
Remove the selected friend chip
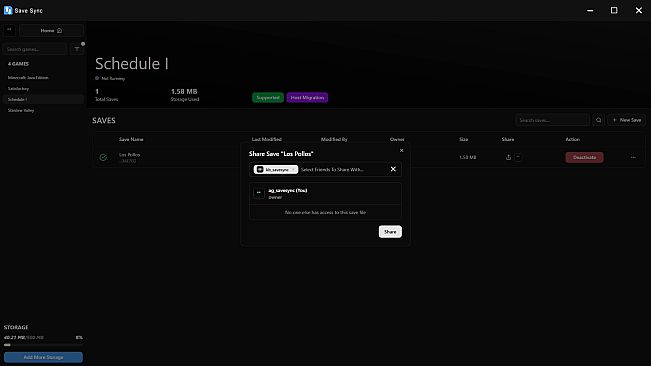(x=293, y=169)
